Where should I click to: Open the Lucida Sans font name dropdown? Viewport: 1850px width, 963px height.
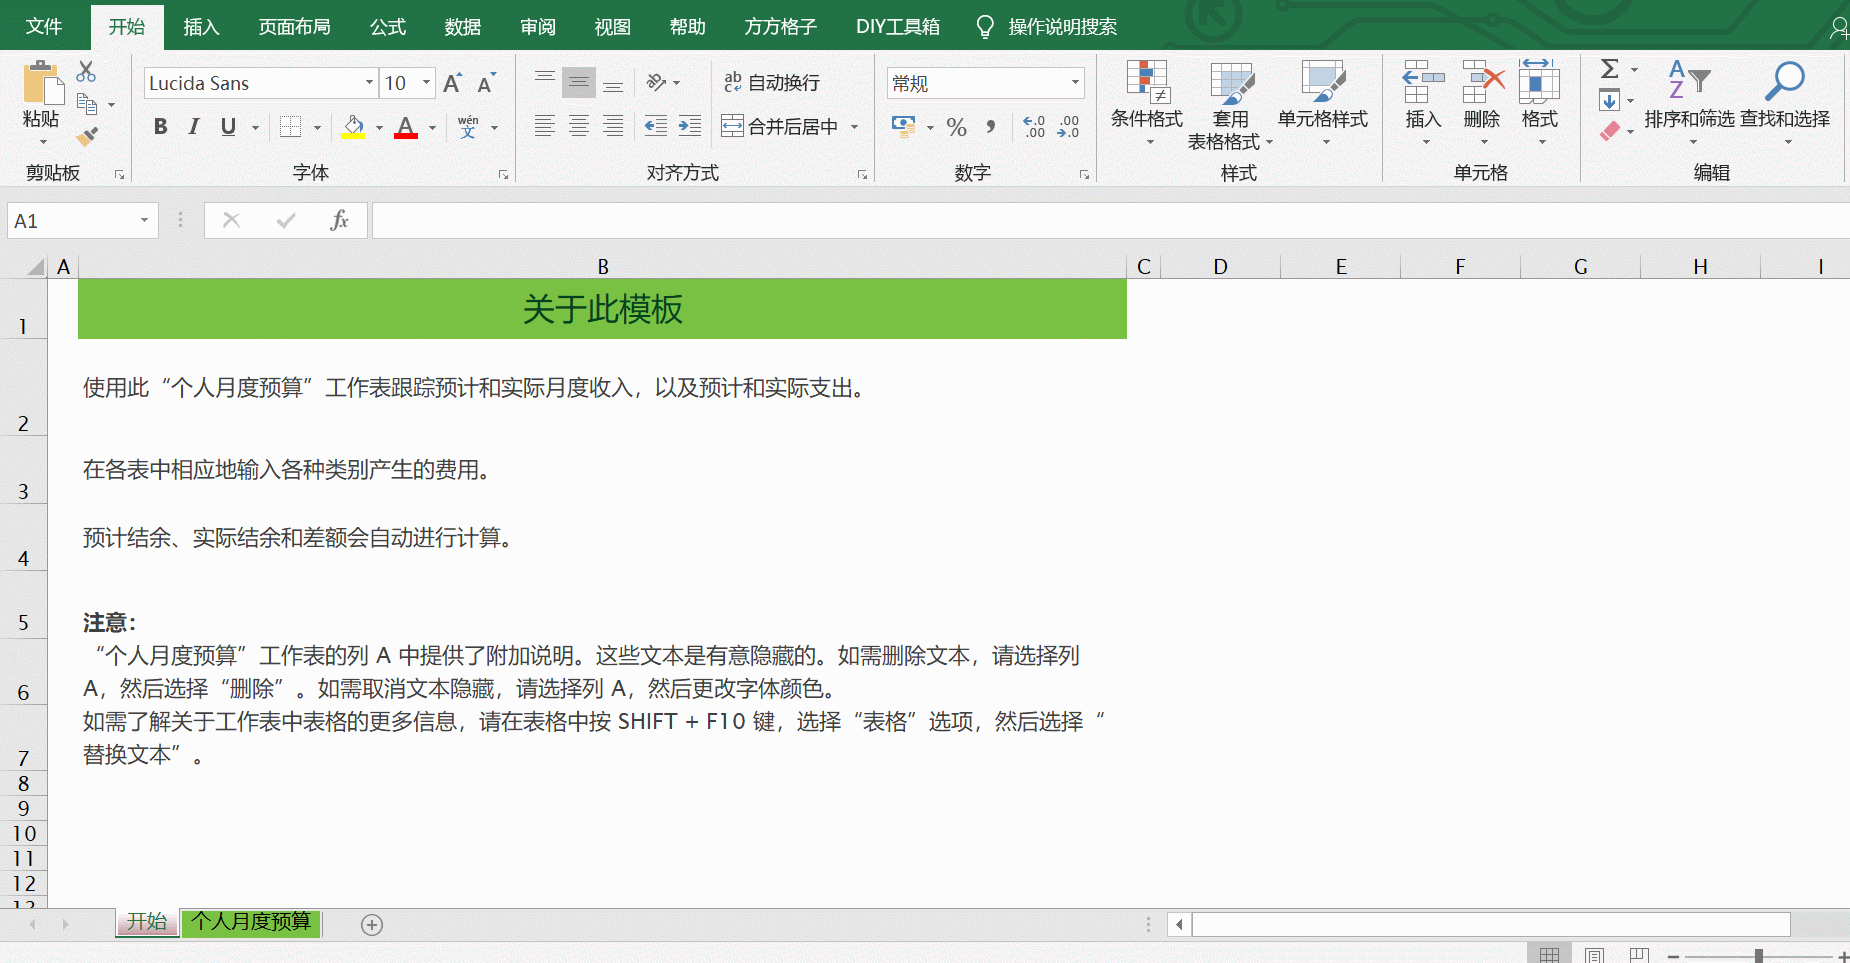point(369,83)
